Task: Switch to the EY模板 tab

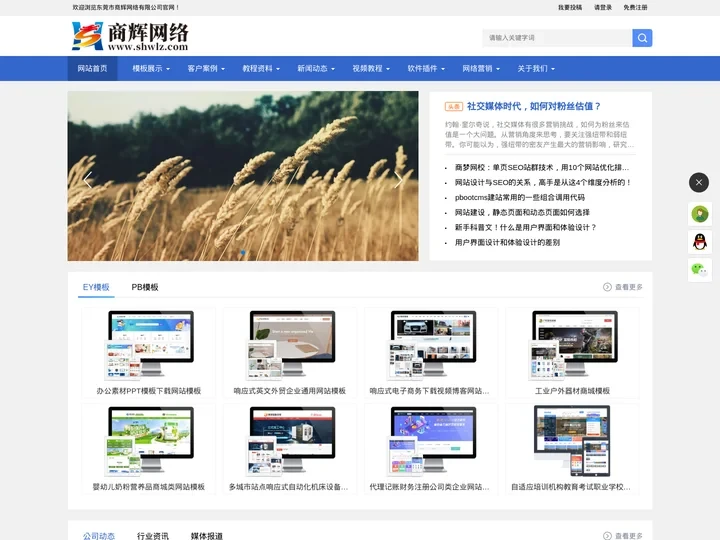Action: (96, 287)
